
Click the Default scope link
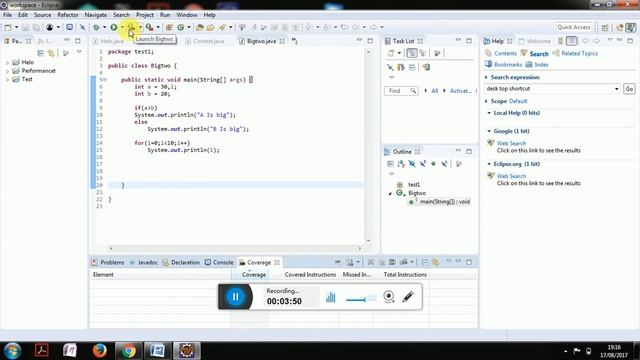tap(518, 101)
